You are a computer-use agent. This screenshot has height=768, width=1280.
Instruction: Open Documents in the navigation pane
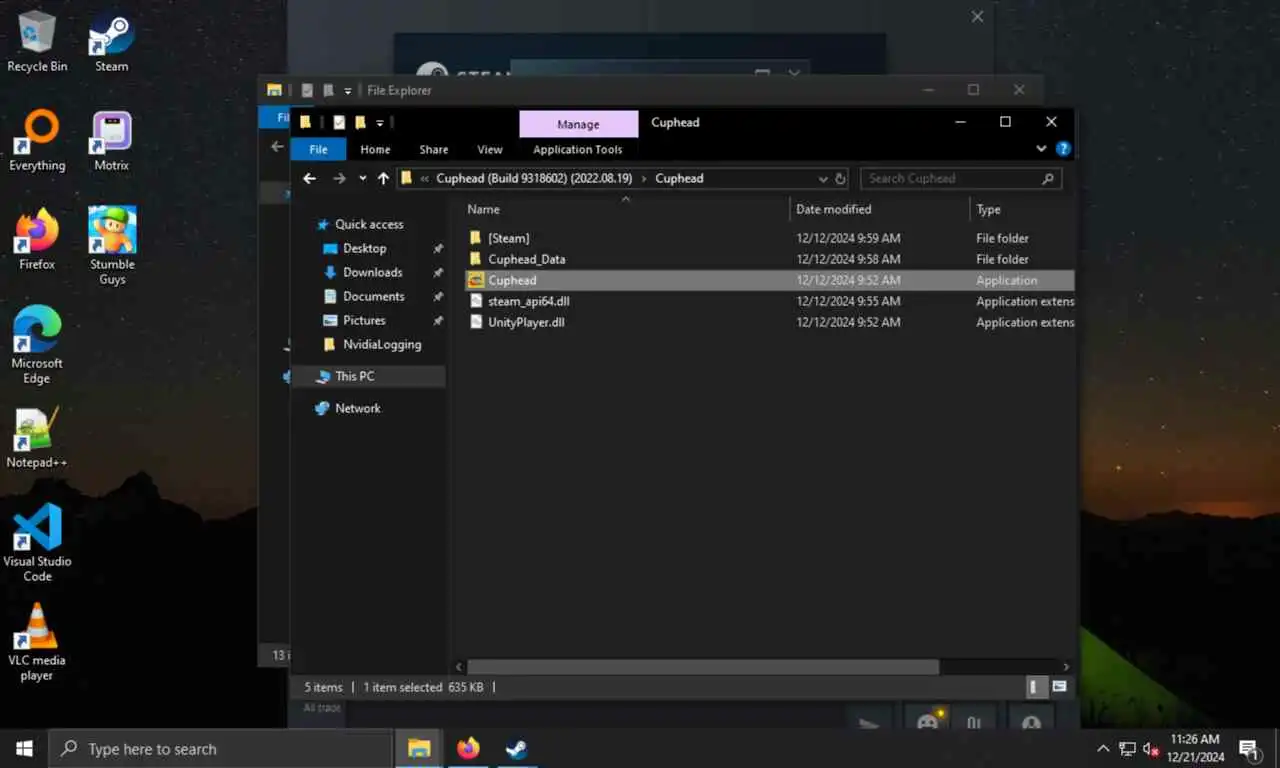(373, 296)
